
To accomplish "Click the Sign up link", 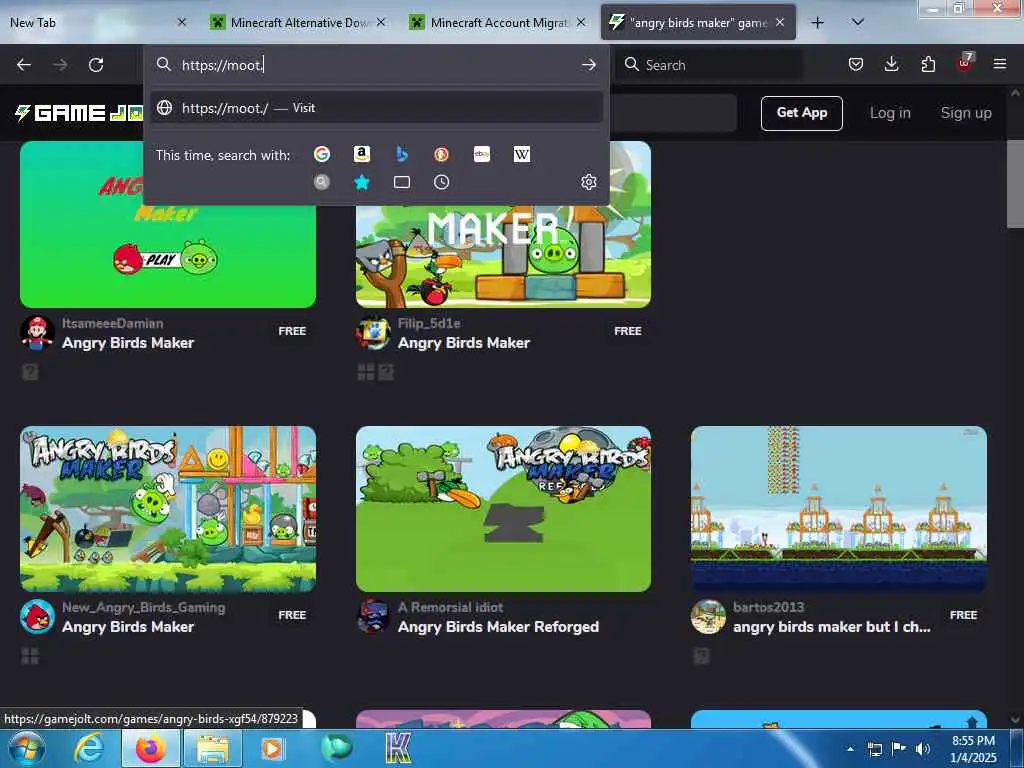I will point(965,113).
